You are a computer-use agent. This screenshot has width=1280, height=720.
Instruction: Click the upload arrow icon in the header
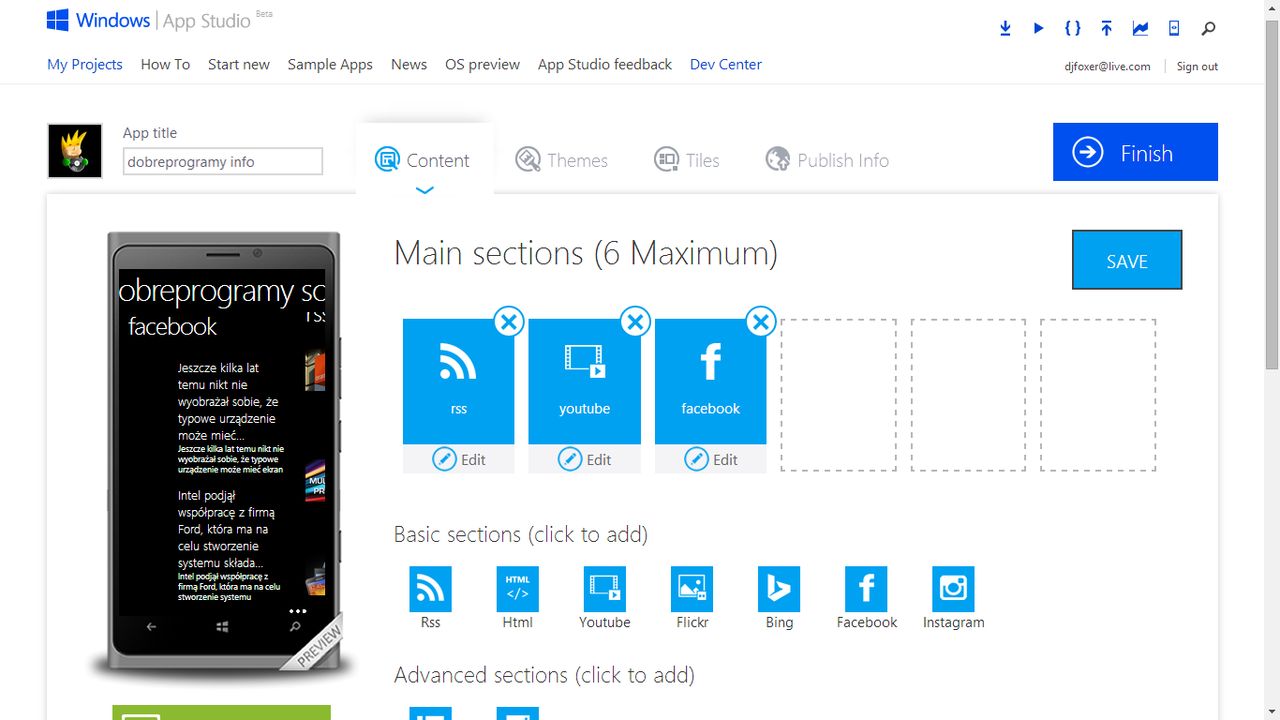tap(1106, 28)
